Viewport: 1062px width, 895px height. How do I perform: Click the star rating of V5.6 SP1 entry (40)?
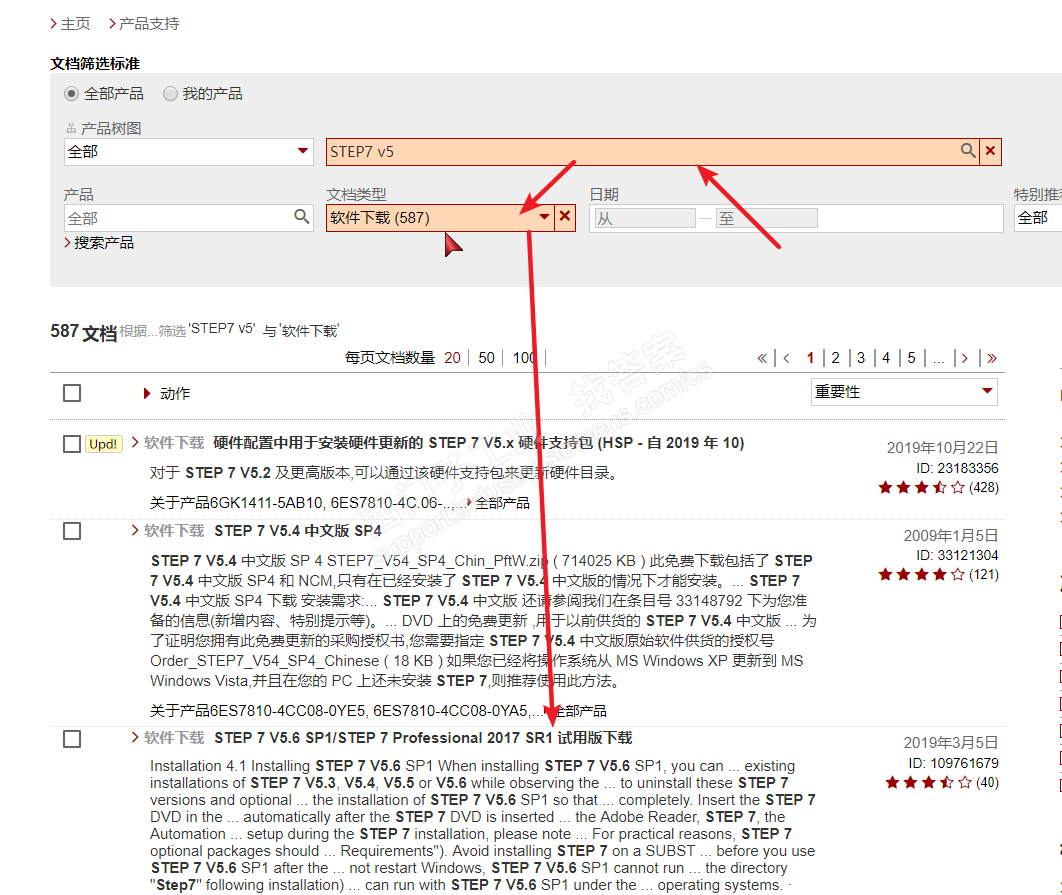click(929, 783)
